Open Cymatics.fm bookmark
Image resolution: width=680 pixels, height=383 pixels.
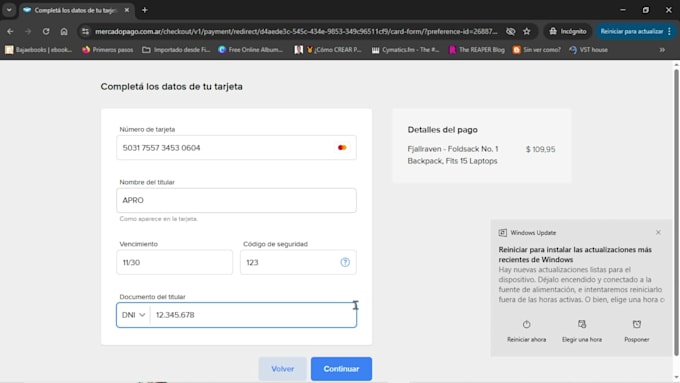405,50
